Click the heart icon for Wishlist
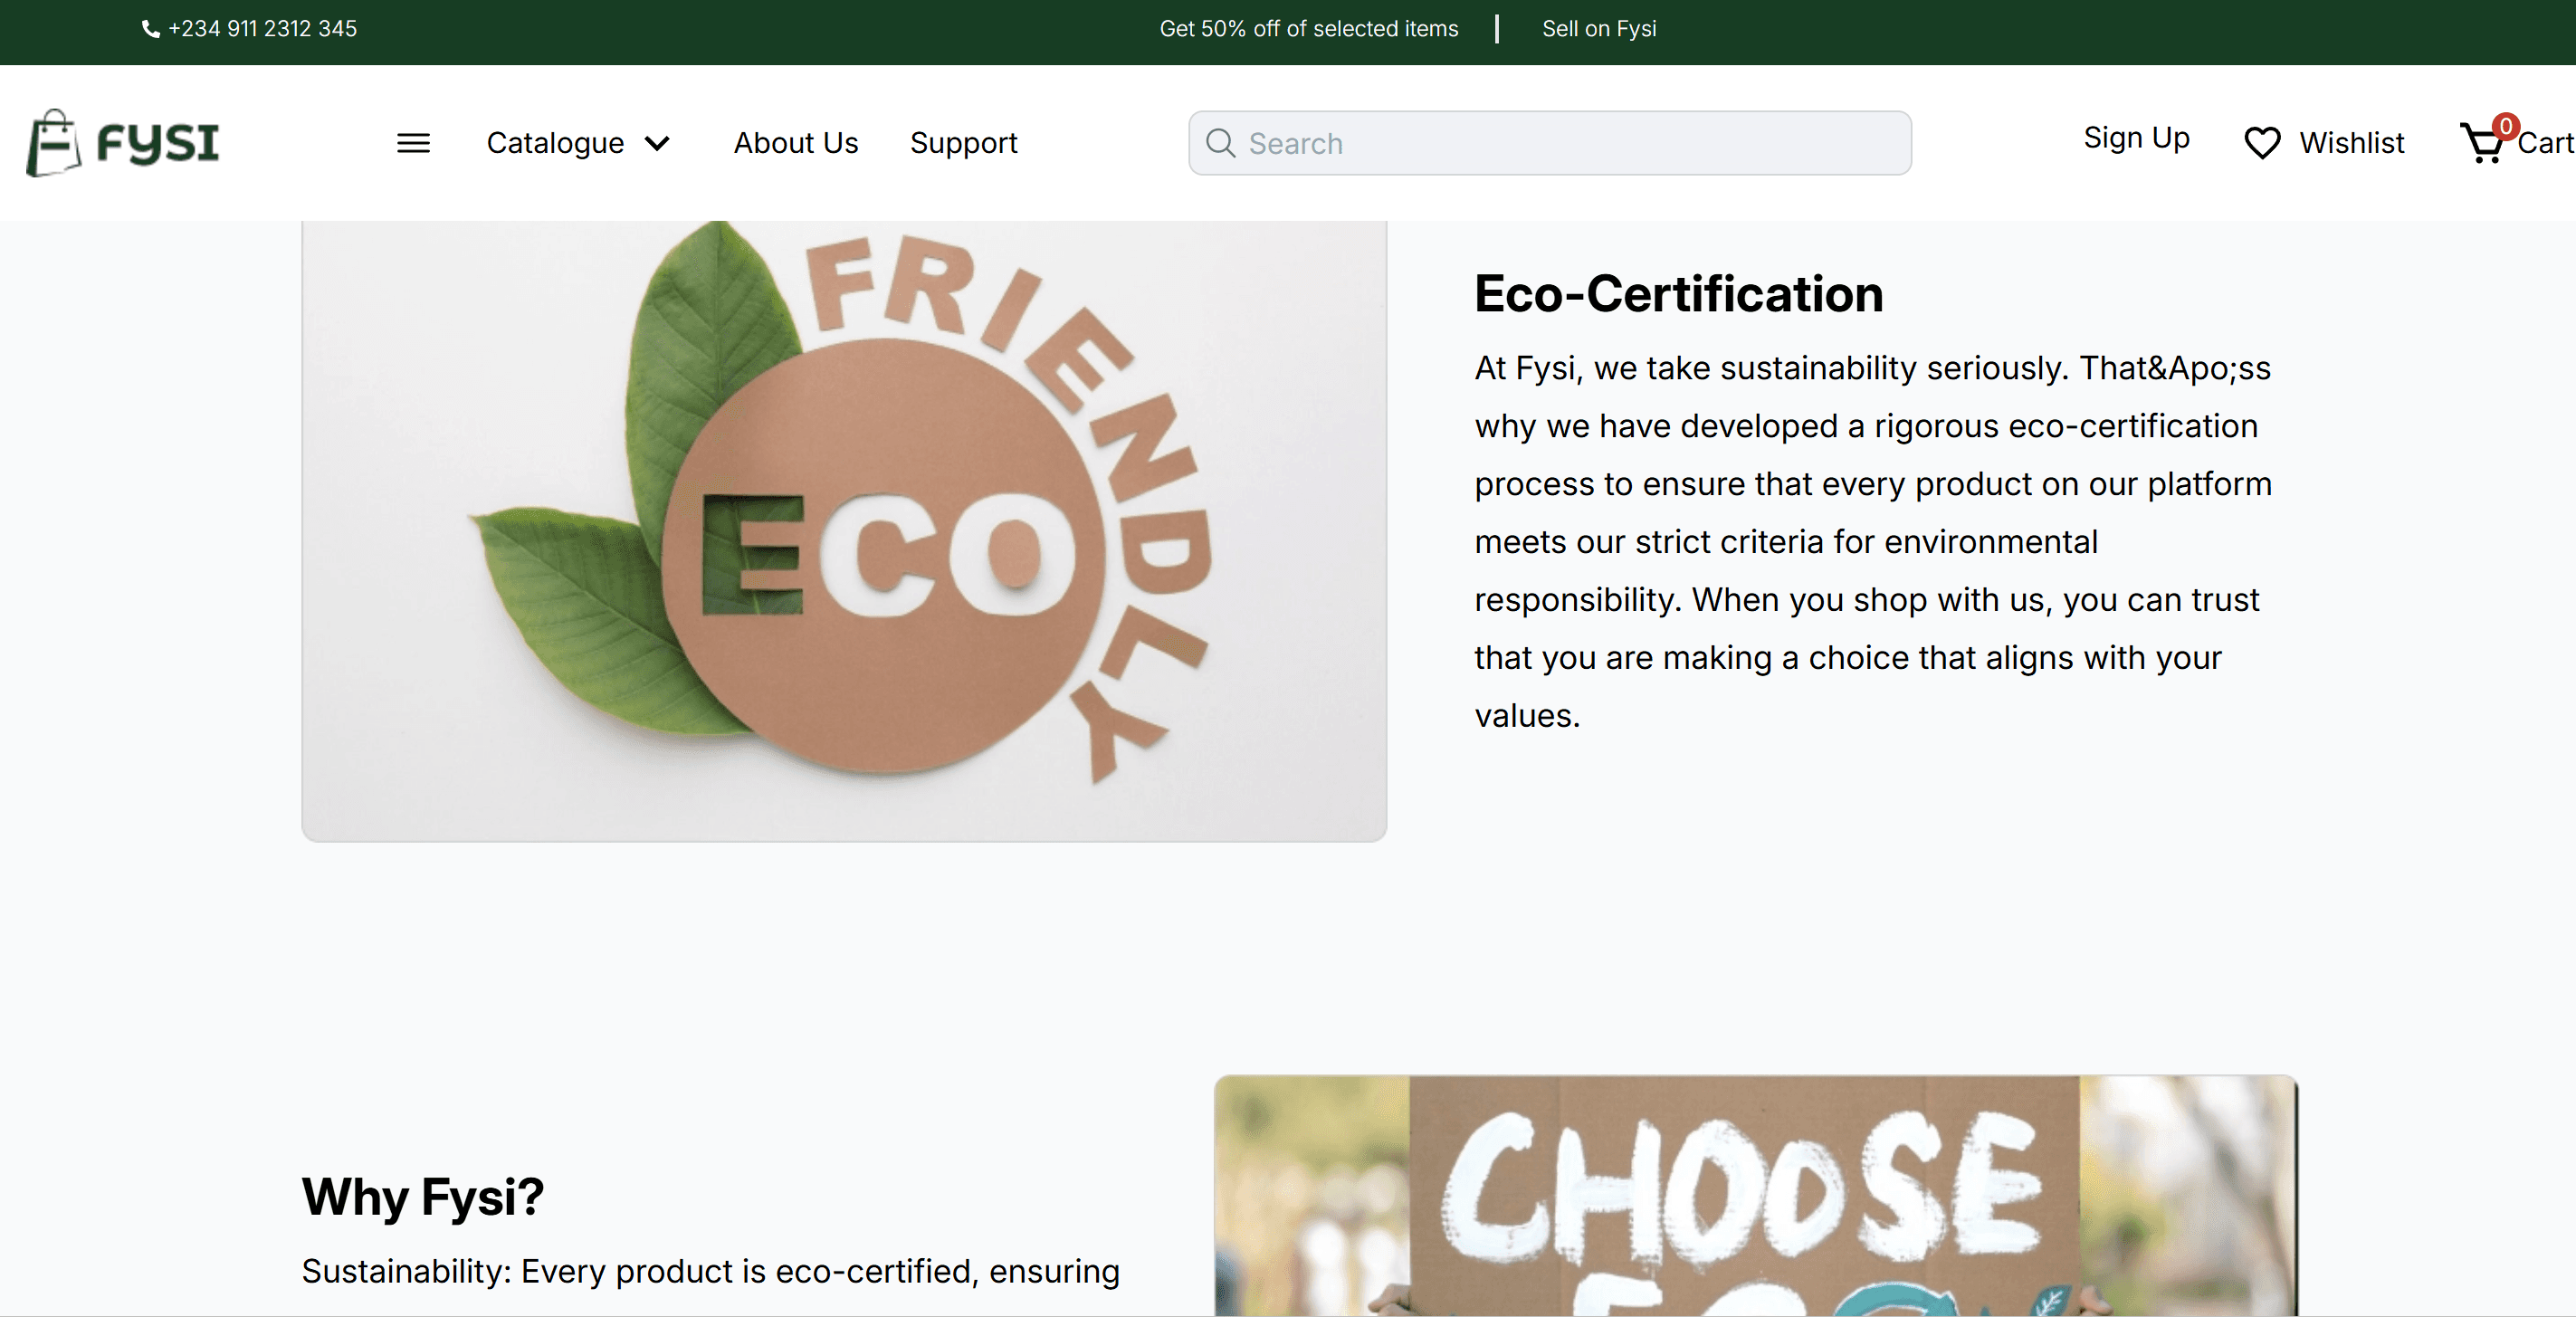 coord(2262,143)
